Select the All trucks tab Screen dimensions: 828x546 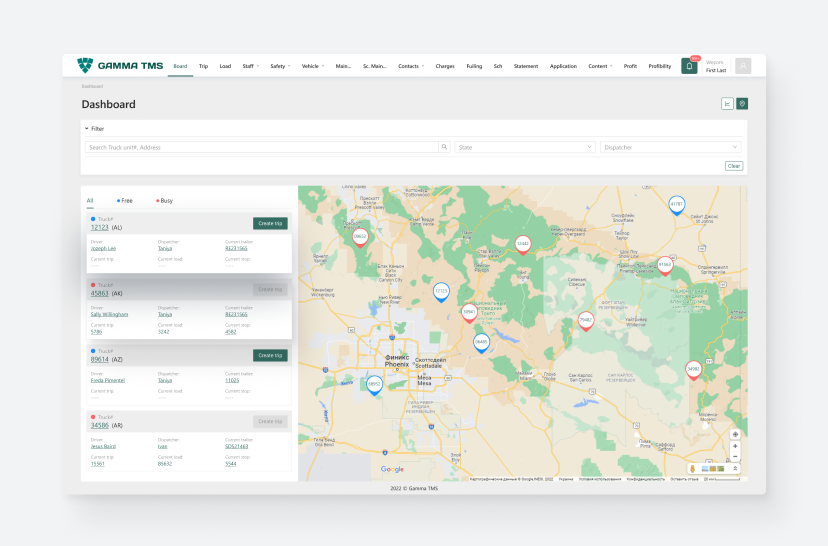[89, 201]
